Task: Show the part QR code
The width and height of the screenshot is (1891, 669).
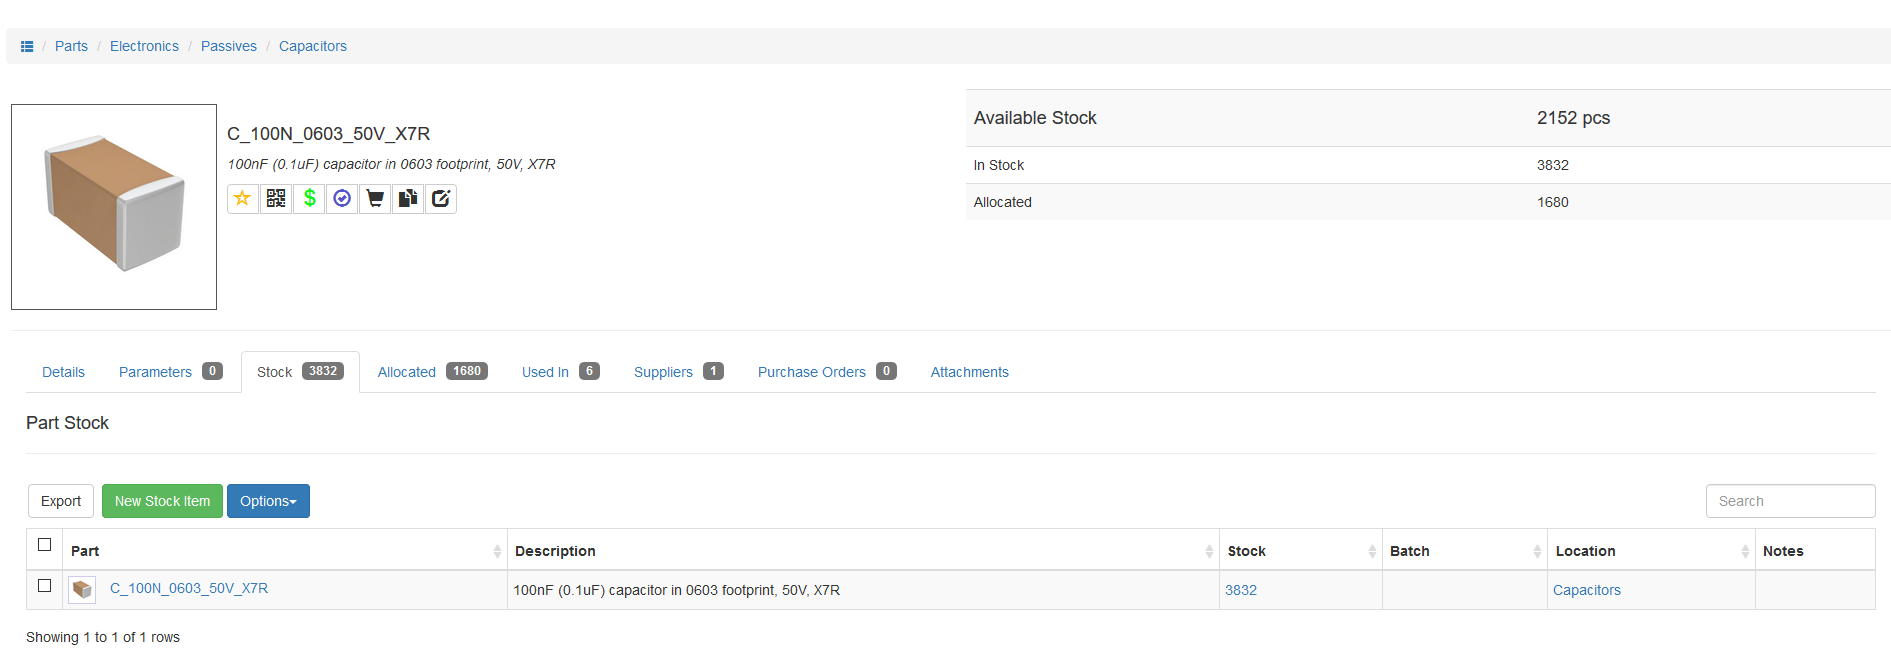Action: [x=276, y=199]
